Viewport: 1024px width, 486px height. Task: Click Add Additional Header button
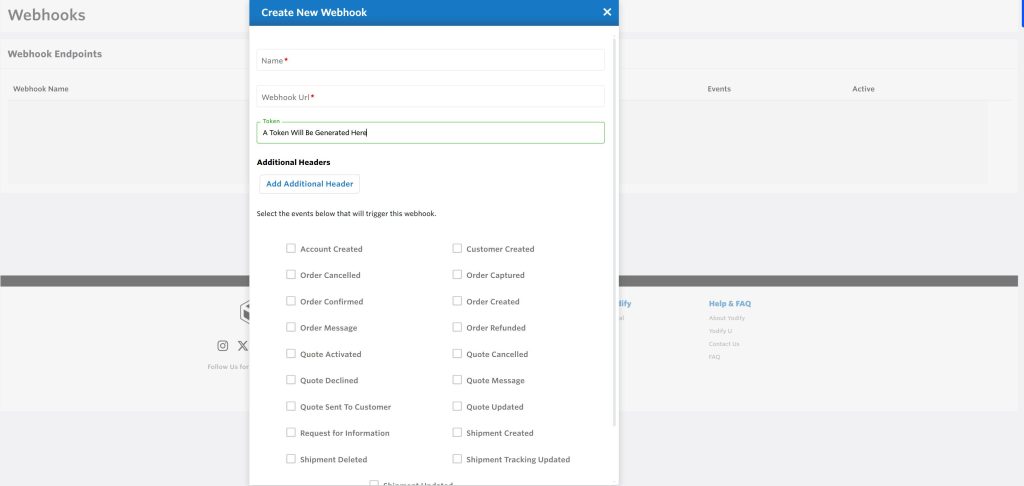[309, 184]
